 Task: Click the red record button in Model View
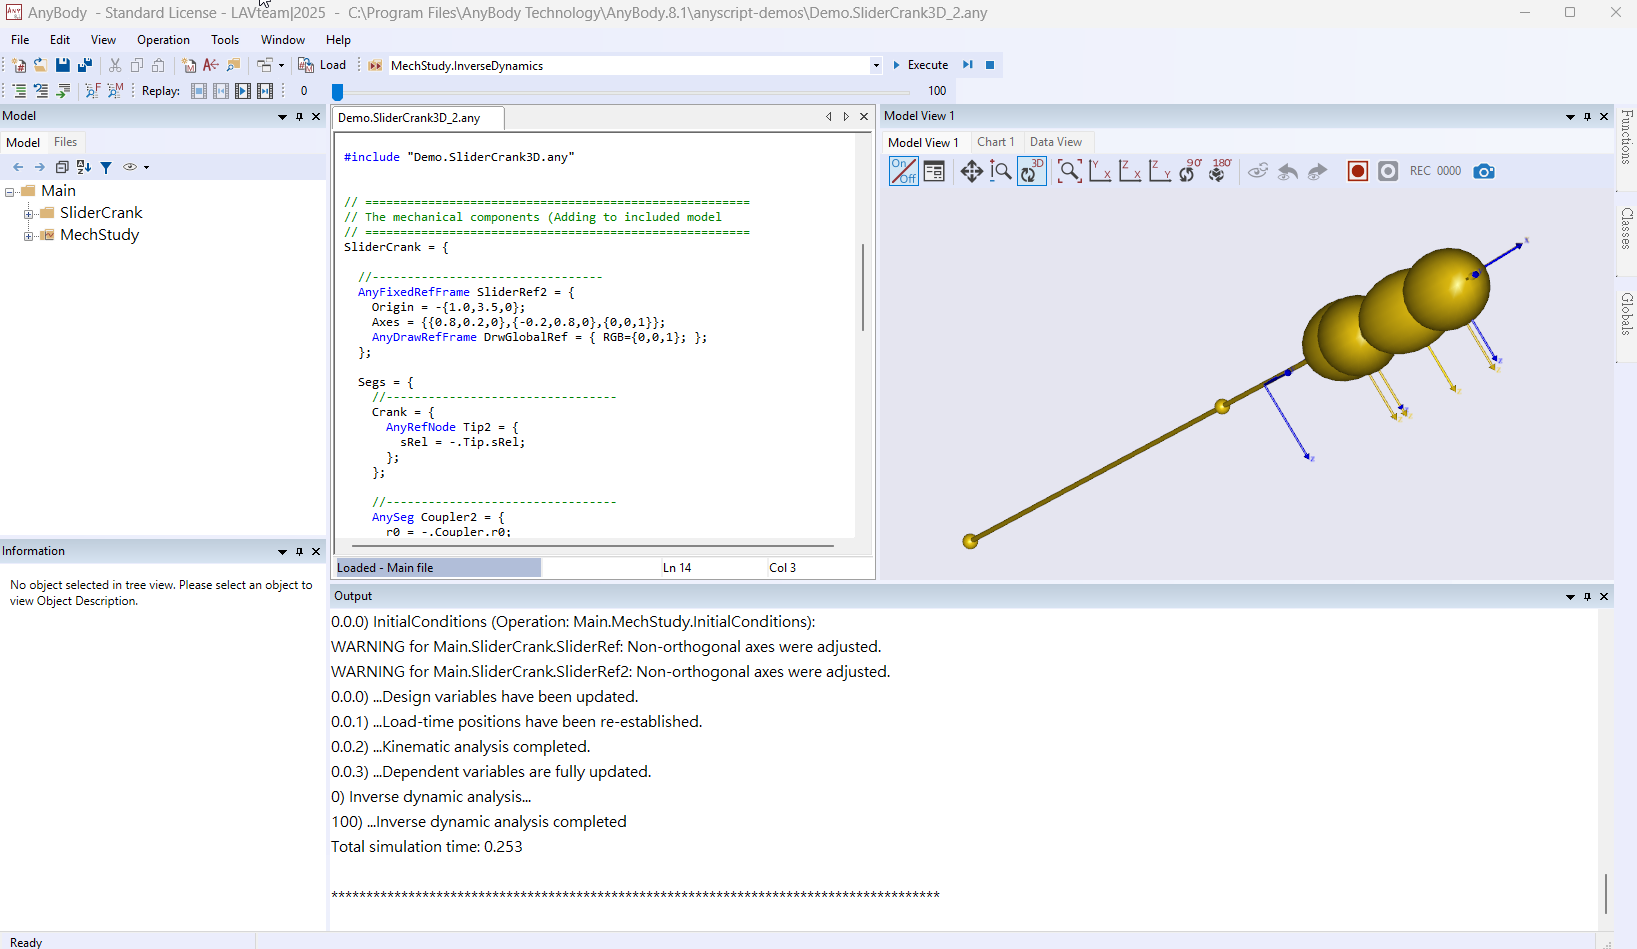click(1357, 171)
